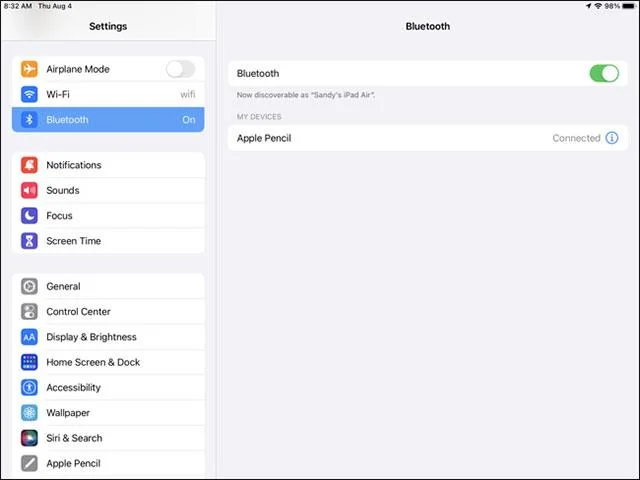Turn off the Bluetooth switch
This screenshot has height=480, width=640.
click(604, 73)
